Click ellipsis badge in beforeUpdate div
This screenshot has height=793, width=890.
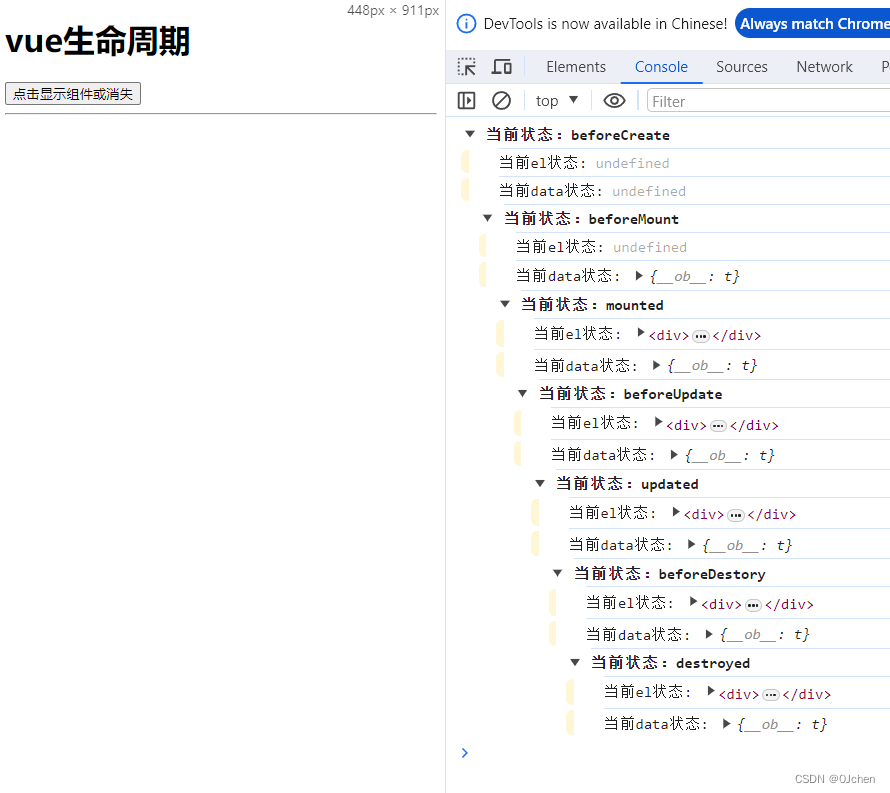point(719,426)
